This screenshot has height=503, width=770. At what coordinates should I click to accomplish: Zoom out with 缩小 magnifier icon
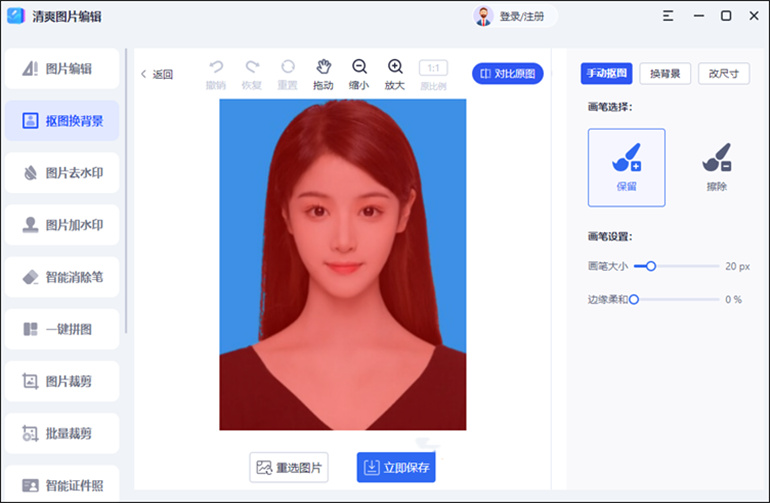(x=359, y=67)
